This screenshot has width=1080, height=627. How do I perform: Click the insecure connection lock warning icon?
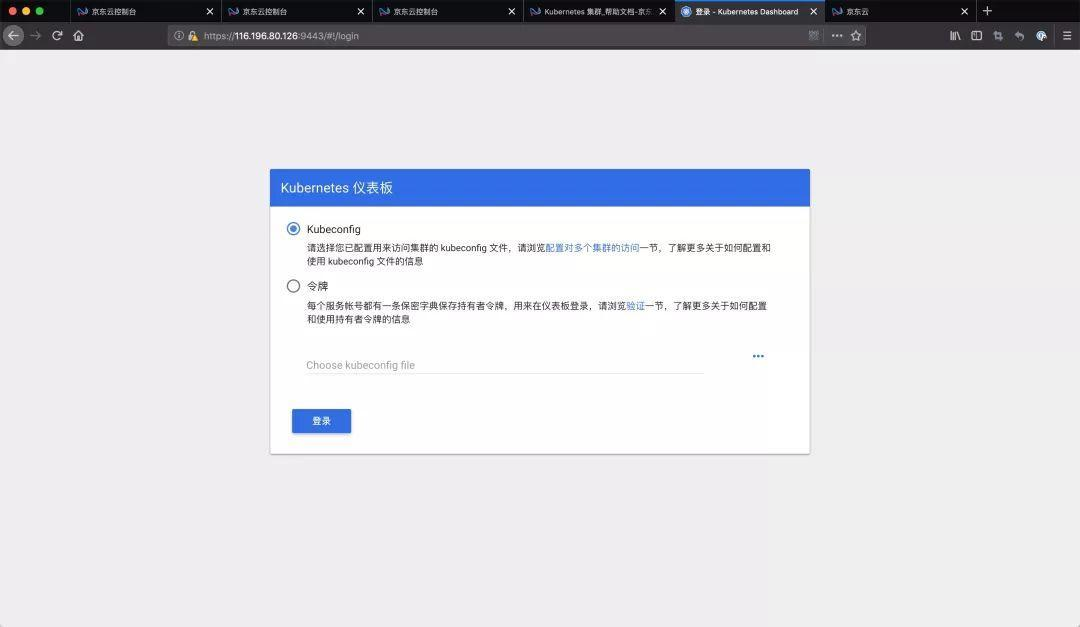[193, 36]
